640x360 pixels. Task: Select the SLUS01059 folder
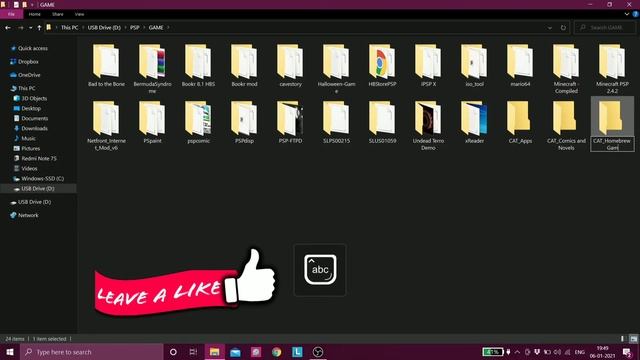point(382,122)
